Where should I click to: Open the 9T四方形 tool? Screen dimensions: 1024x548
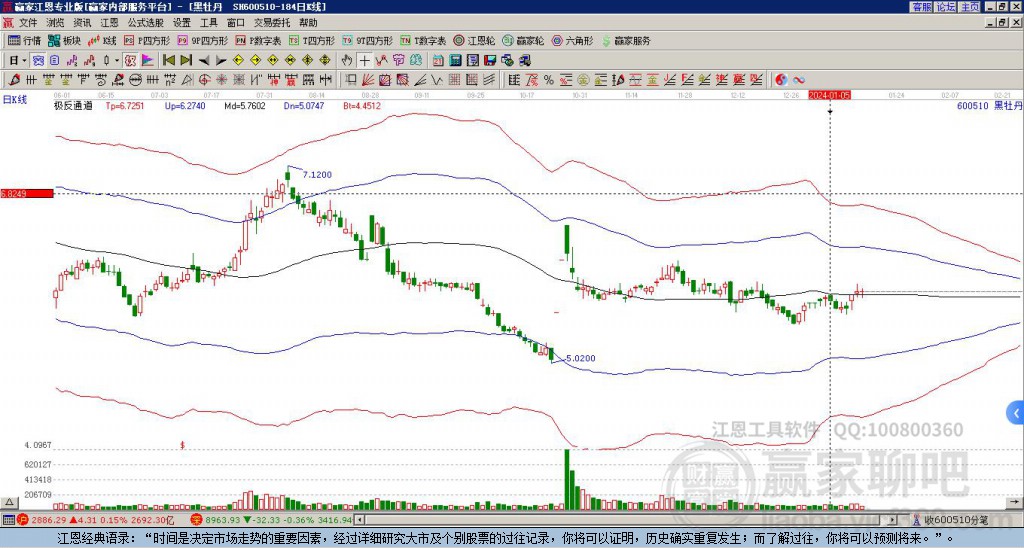click(x=368, y=40)
